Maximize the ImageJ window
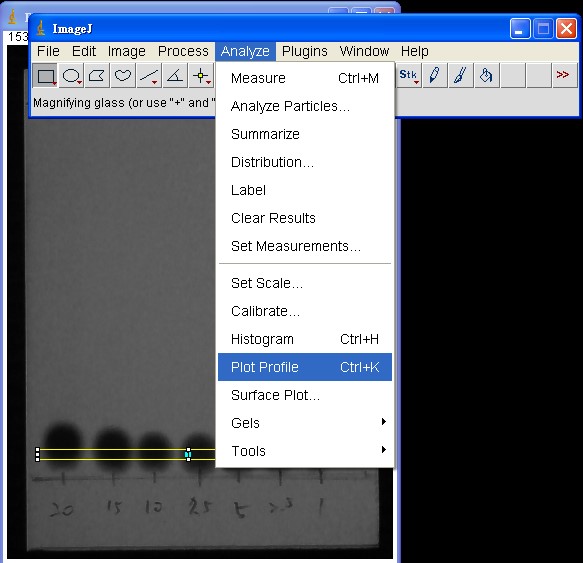 [x=543, y=28]
